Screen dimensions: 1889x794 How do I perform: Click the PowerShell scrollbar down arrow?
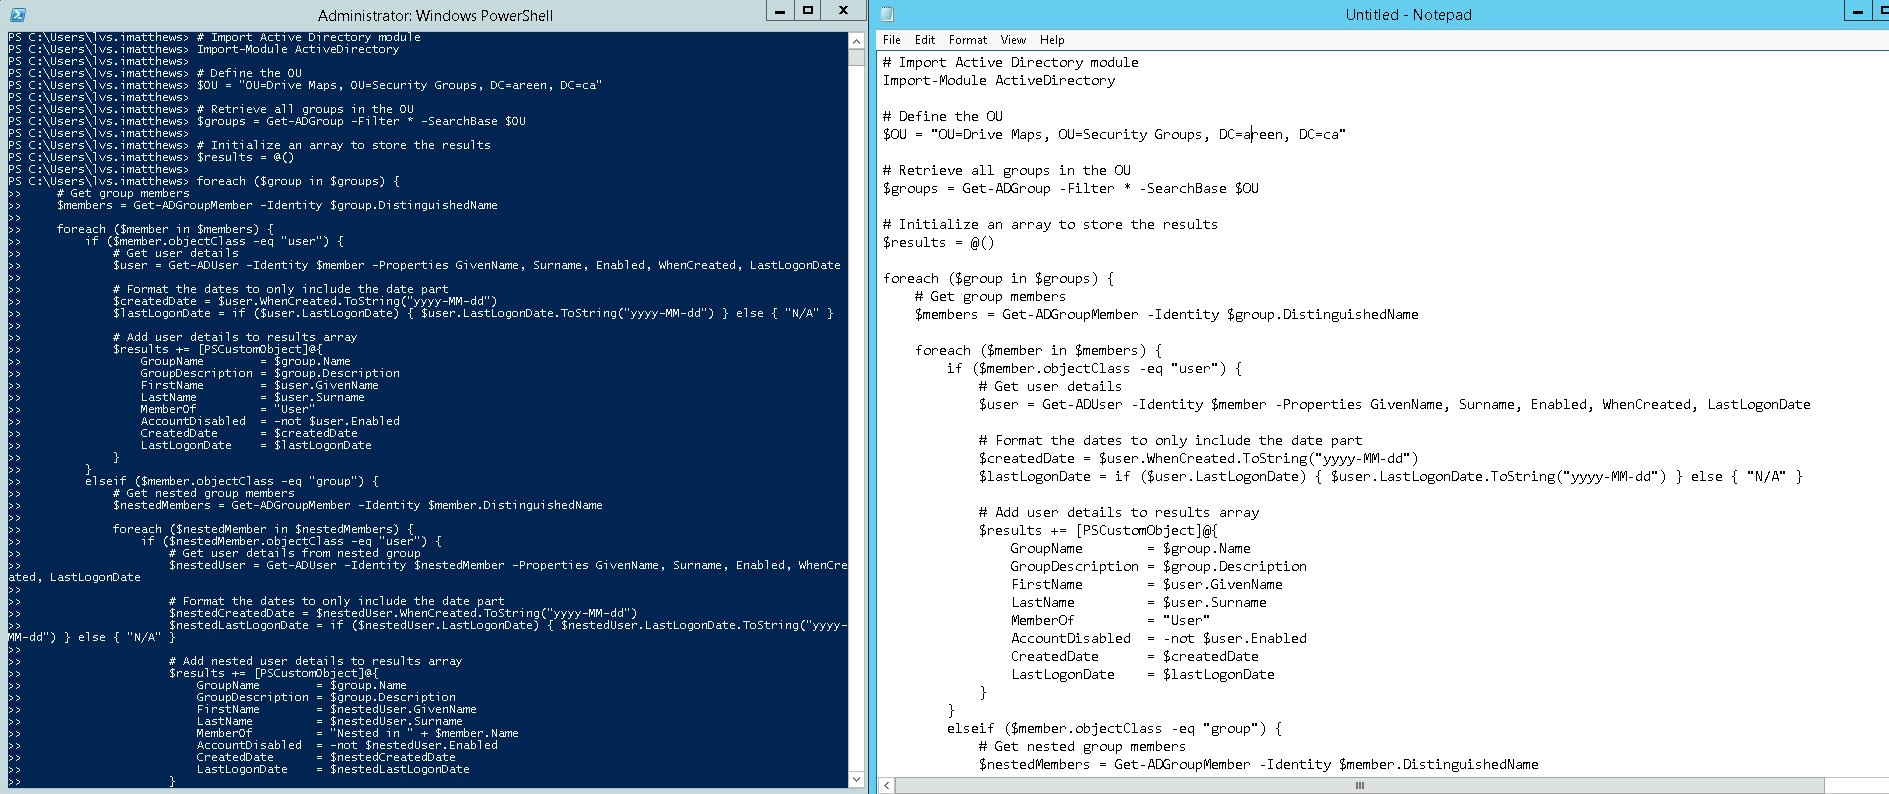click(x=856, y=779)
